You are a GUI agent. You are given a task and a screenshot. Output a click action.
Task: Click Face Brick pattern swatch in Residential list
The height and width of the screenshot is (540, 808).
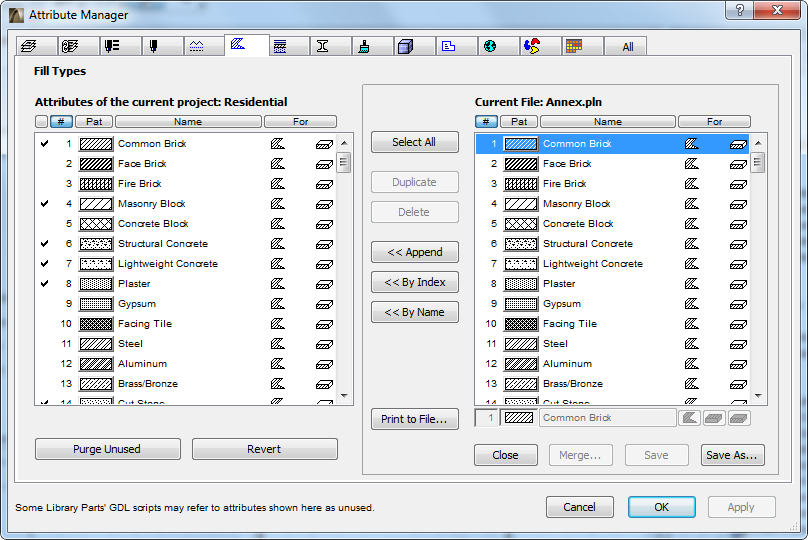pyautogui.click(x=96, y=164)
